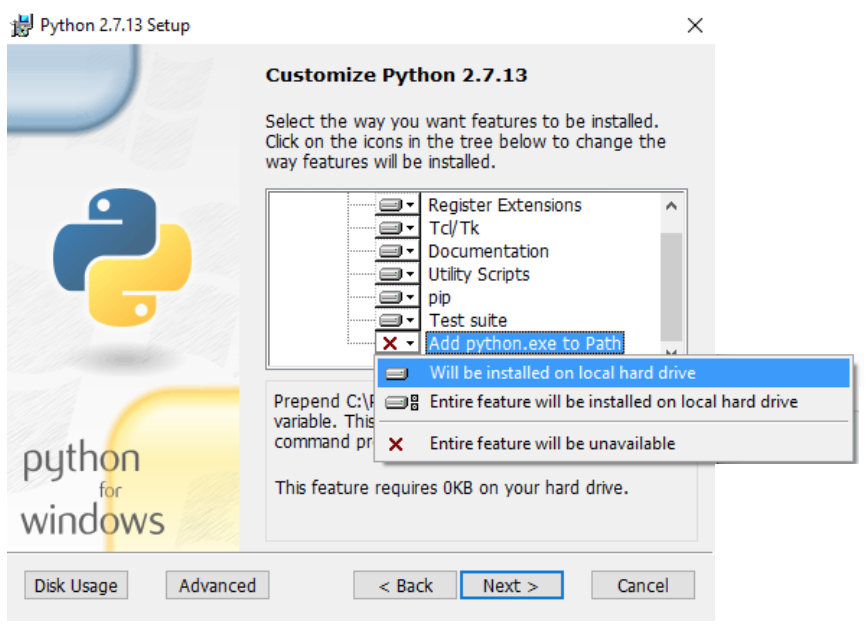Click the drive icon beside Register Extensions

pos(396,205)
